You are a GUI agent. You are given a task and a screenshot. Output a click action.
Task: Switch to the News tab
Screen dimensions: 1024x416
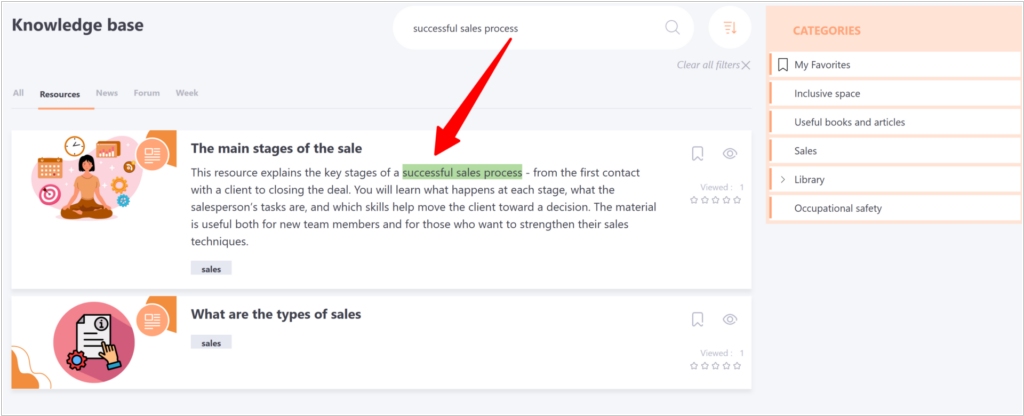(x=107, y=93)
